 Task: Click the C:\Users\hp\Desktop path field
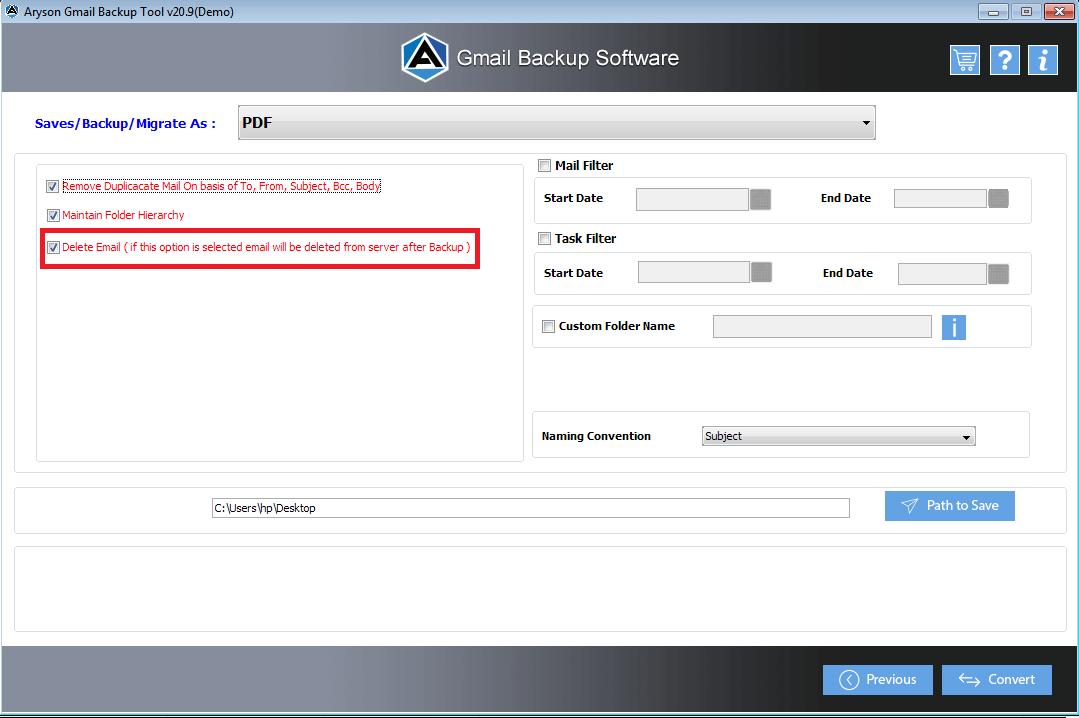531,508
